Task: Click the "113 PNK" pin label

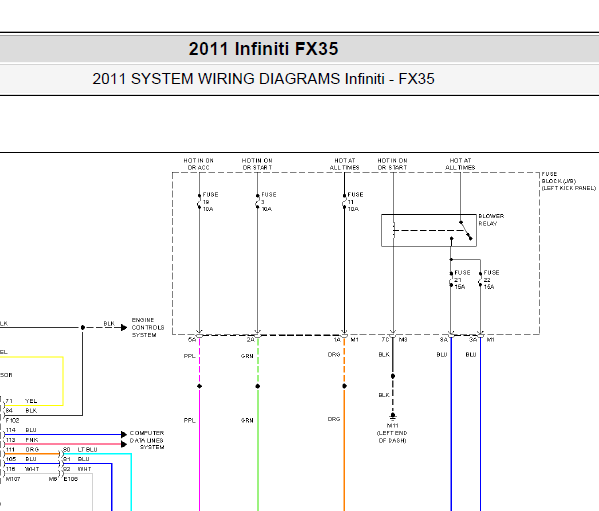Action: (x=22, y=440)
